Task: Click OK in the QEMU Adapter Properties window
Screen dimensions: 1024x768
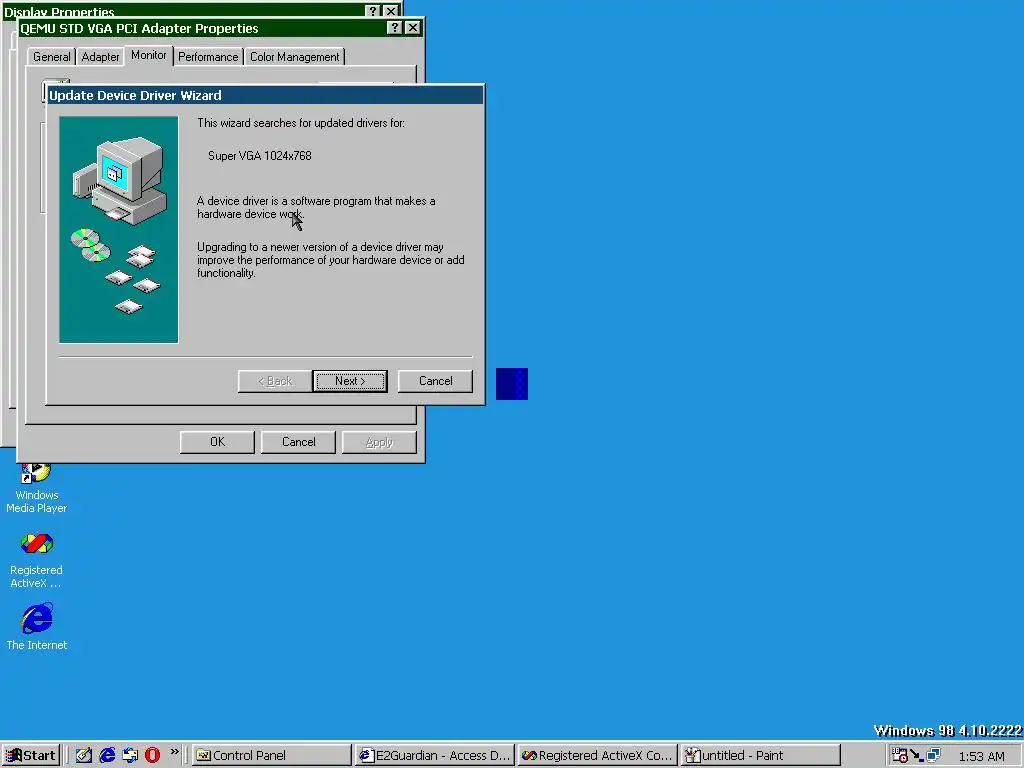Action: tap(217, 442)
